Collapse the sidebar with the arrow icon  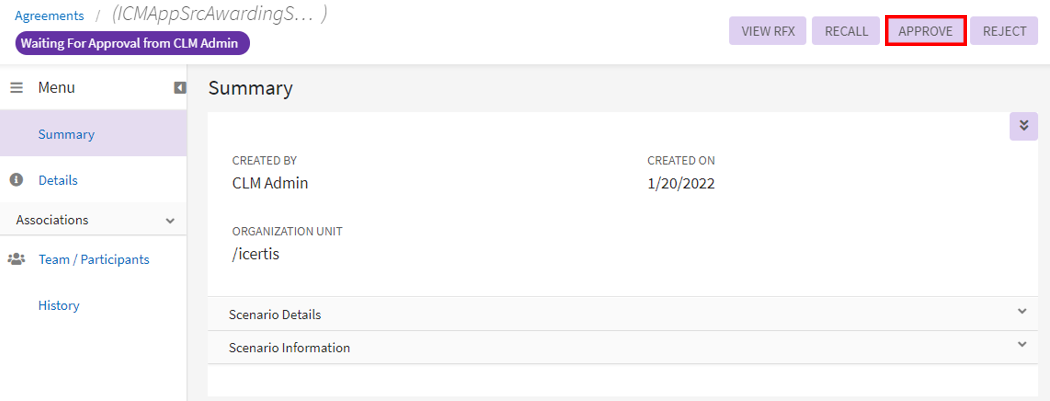[180, 88]
